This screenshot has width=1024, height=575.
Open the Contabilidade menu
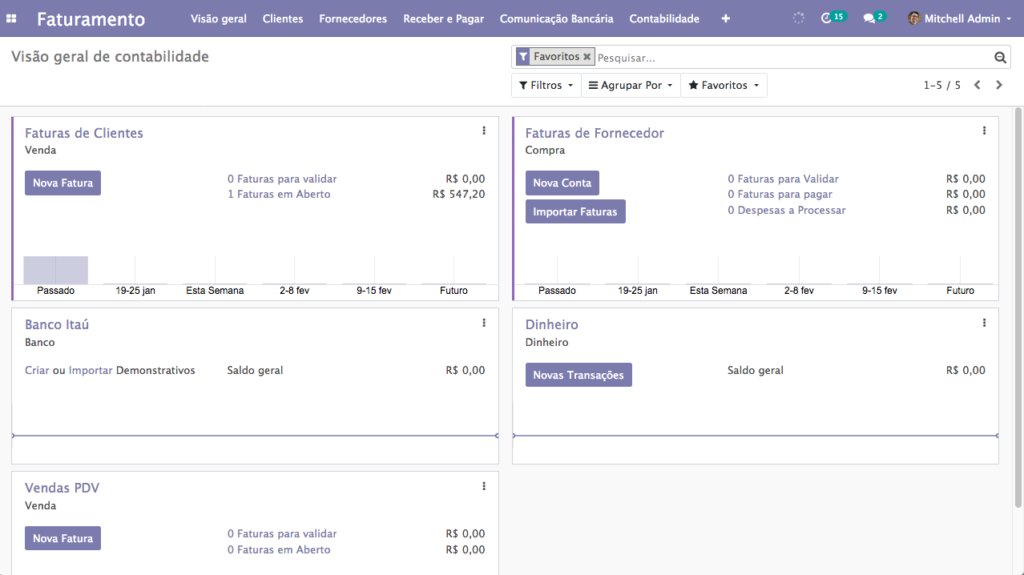click(664, 18)
